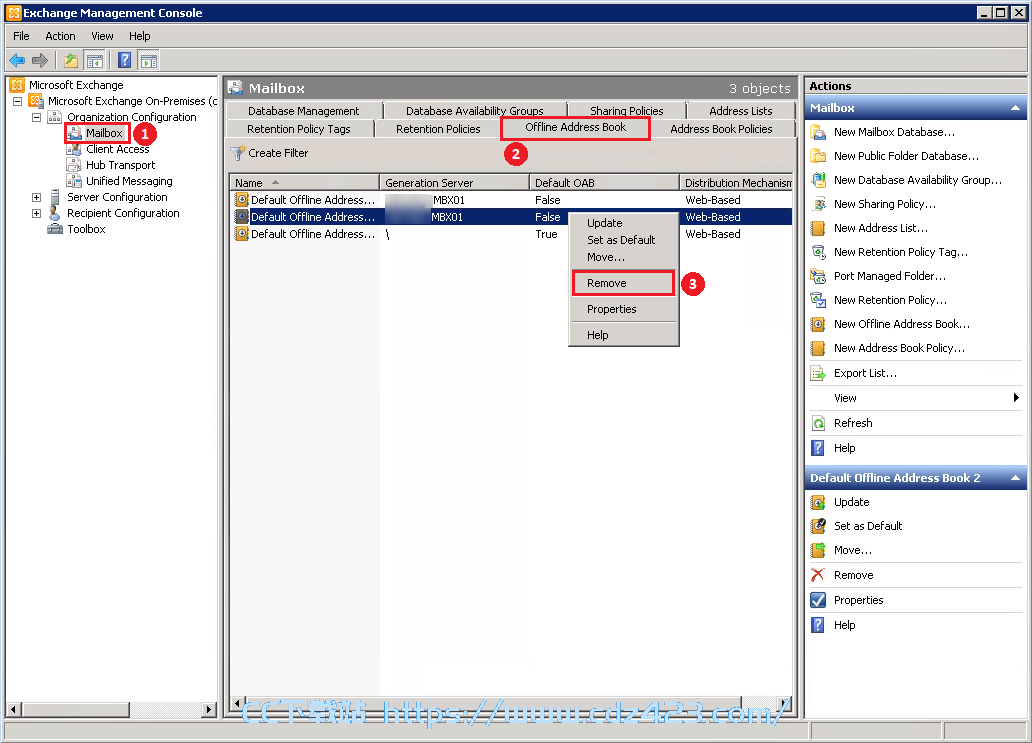Image resolution: width=1032 pixels, height=743 pixels.
Task: Choose Properties in the context menu
Action: [x=623, y=309]
